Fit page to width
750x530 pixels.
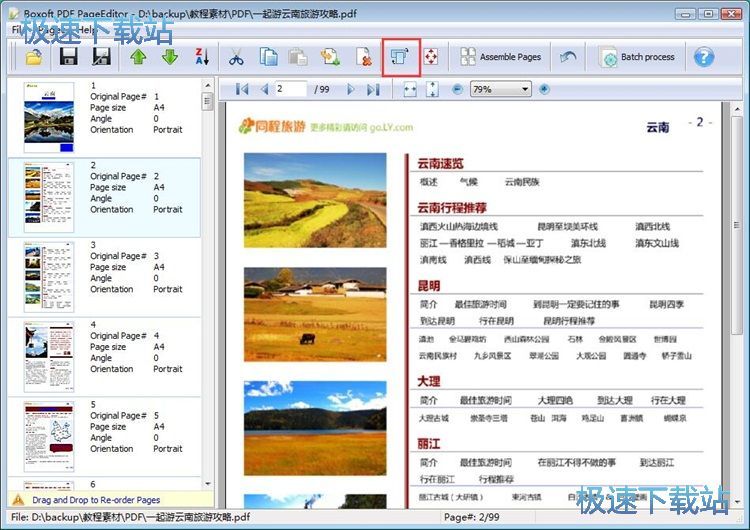coord(410,89)
